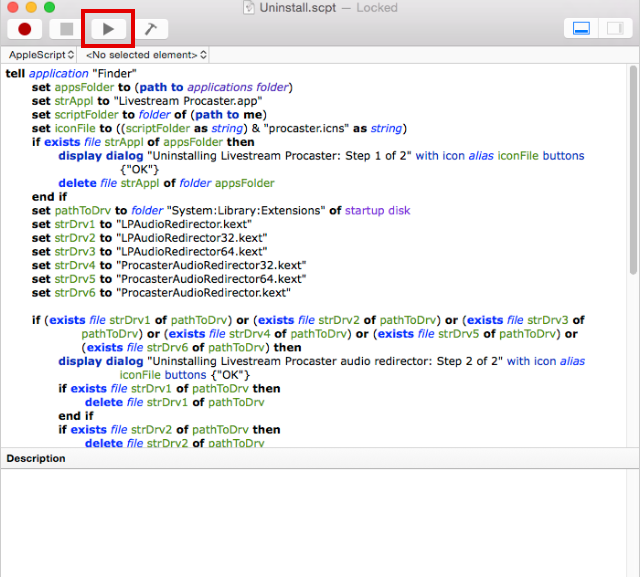Click the line set scriptFolder to folder
Screen dimensions: 640x577
click(149, 115)
